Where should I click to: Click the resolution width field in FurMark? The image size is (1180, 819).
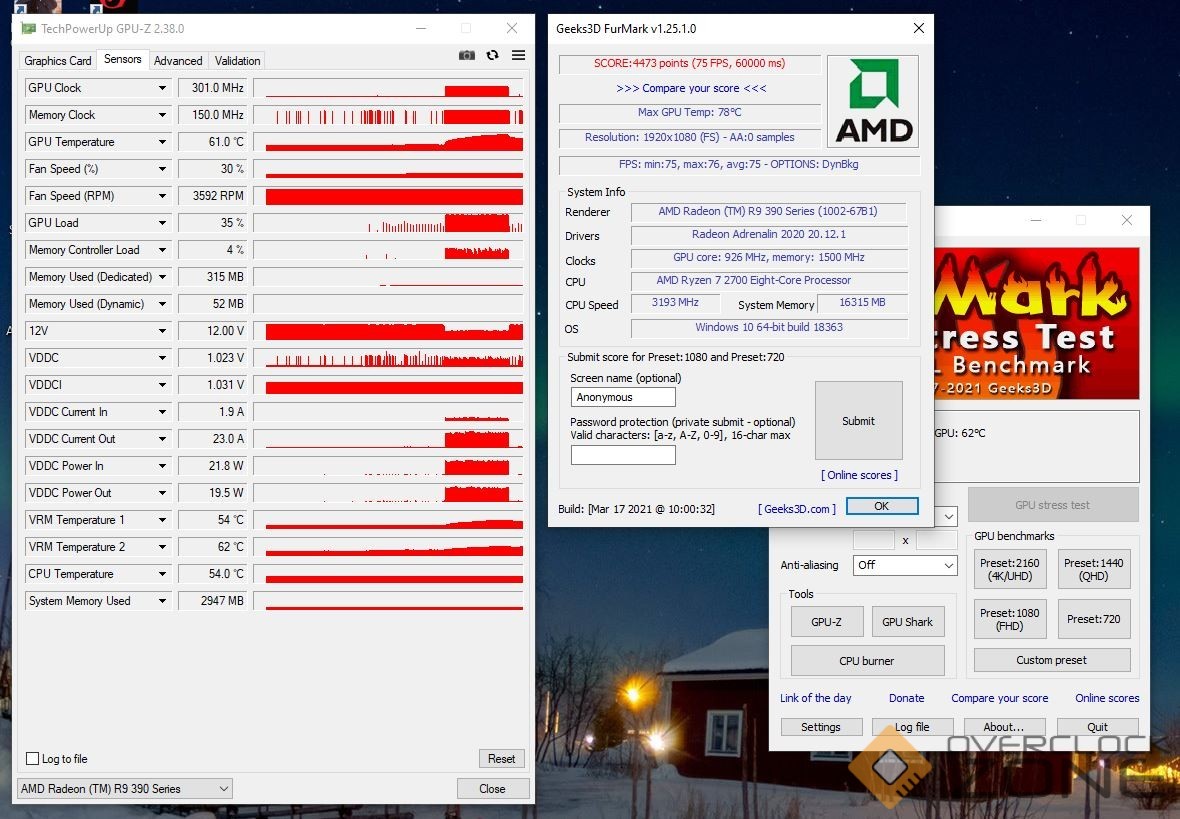point(874,540)
